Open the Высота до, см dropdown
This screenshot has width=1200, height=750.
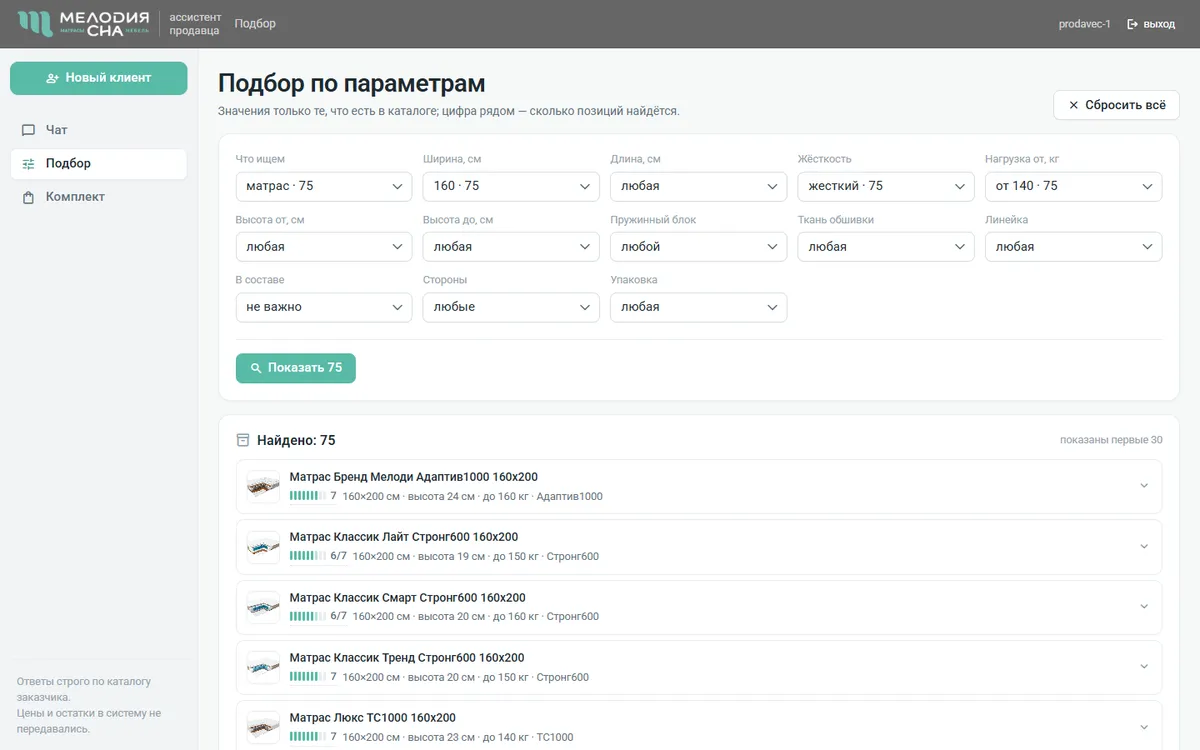tap(511, 247)
